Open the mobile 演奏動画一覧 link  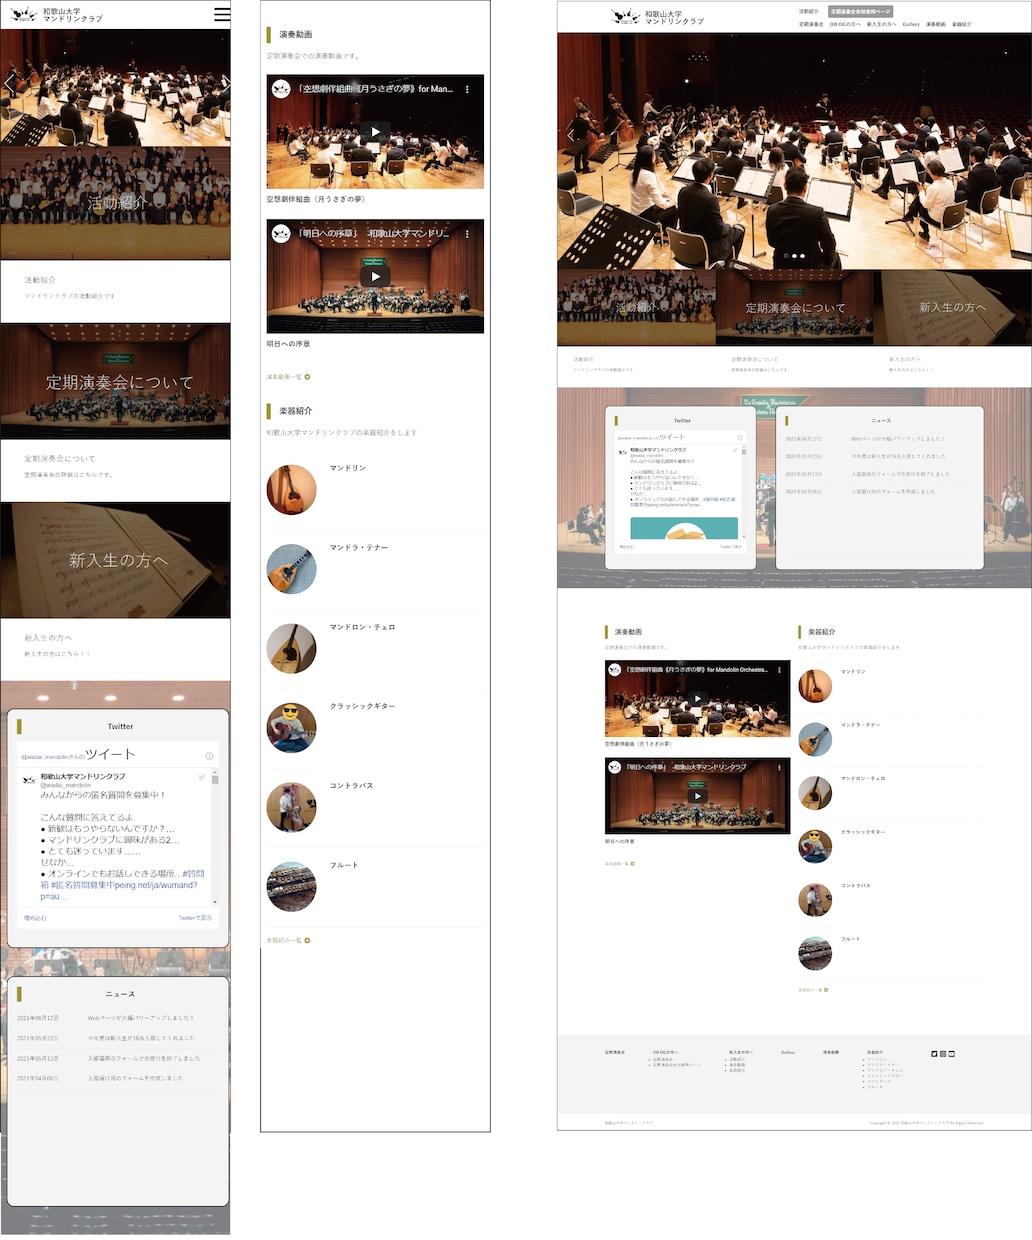click(284, 377)
